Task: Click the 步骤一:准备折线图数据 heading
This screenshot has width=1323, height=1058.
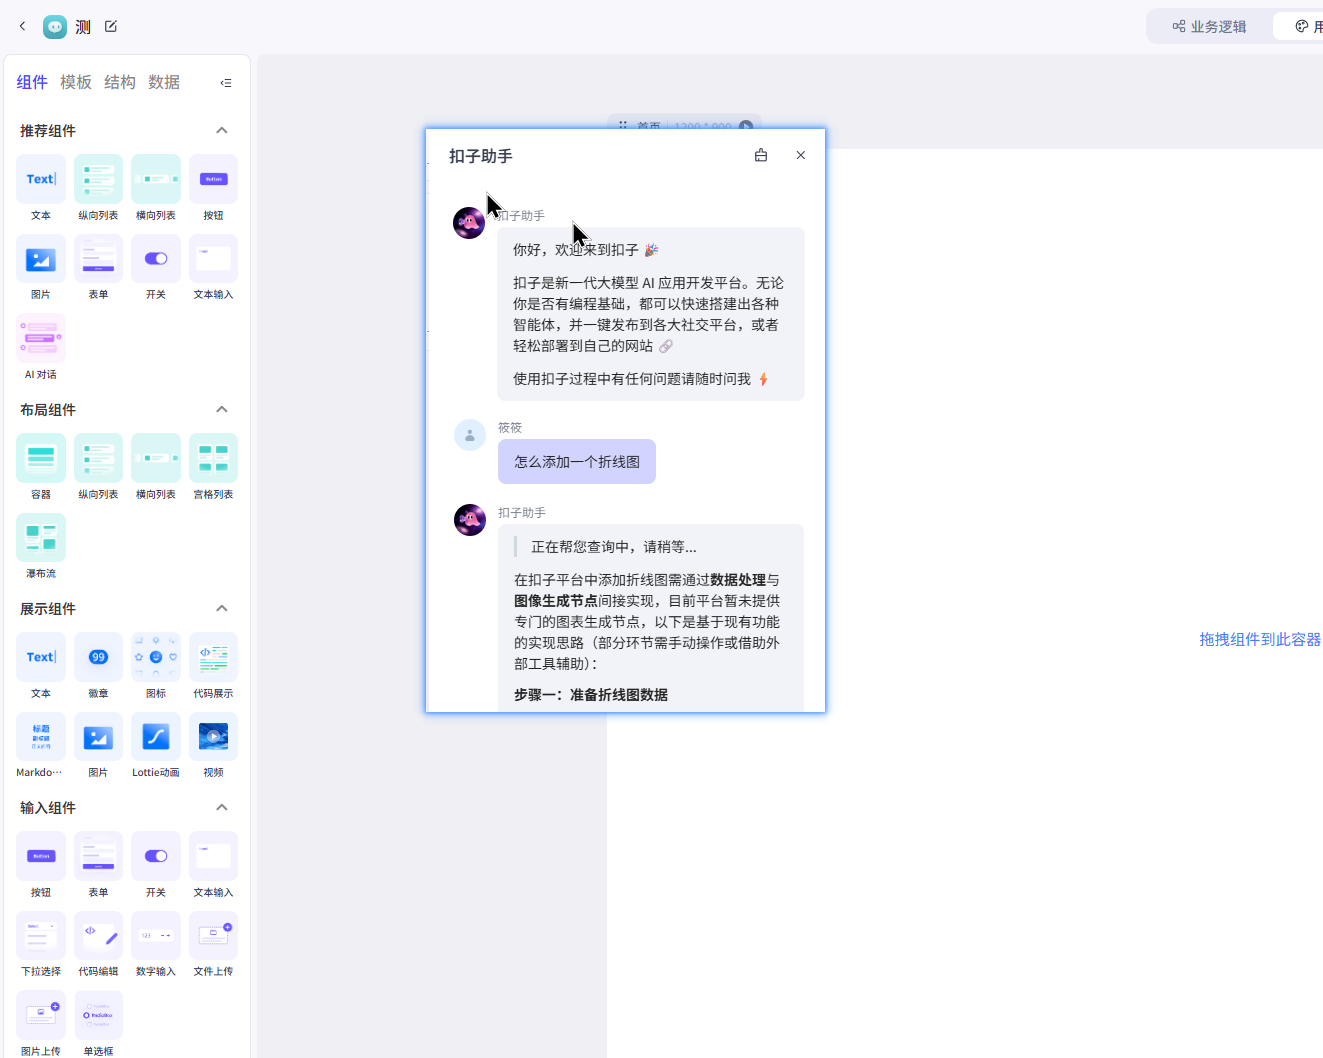Action: pos(591,694)
